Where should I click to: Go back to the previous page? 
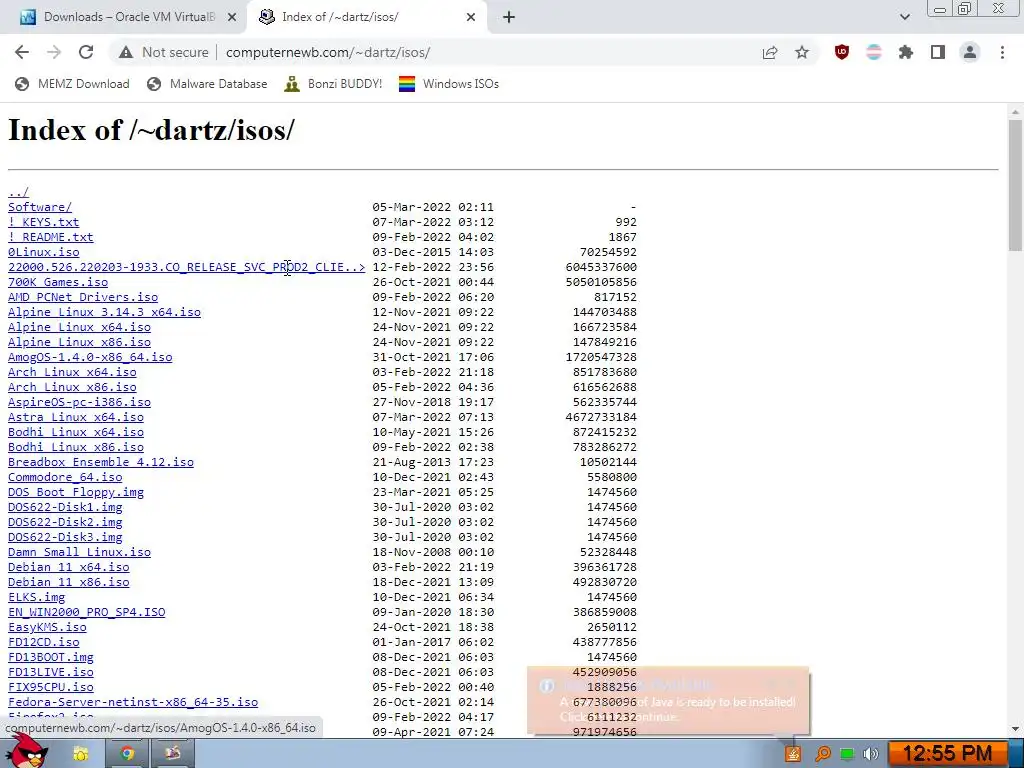pos(22,52)
